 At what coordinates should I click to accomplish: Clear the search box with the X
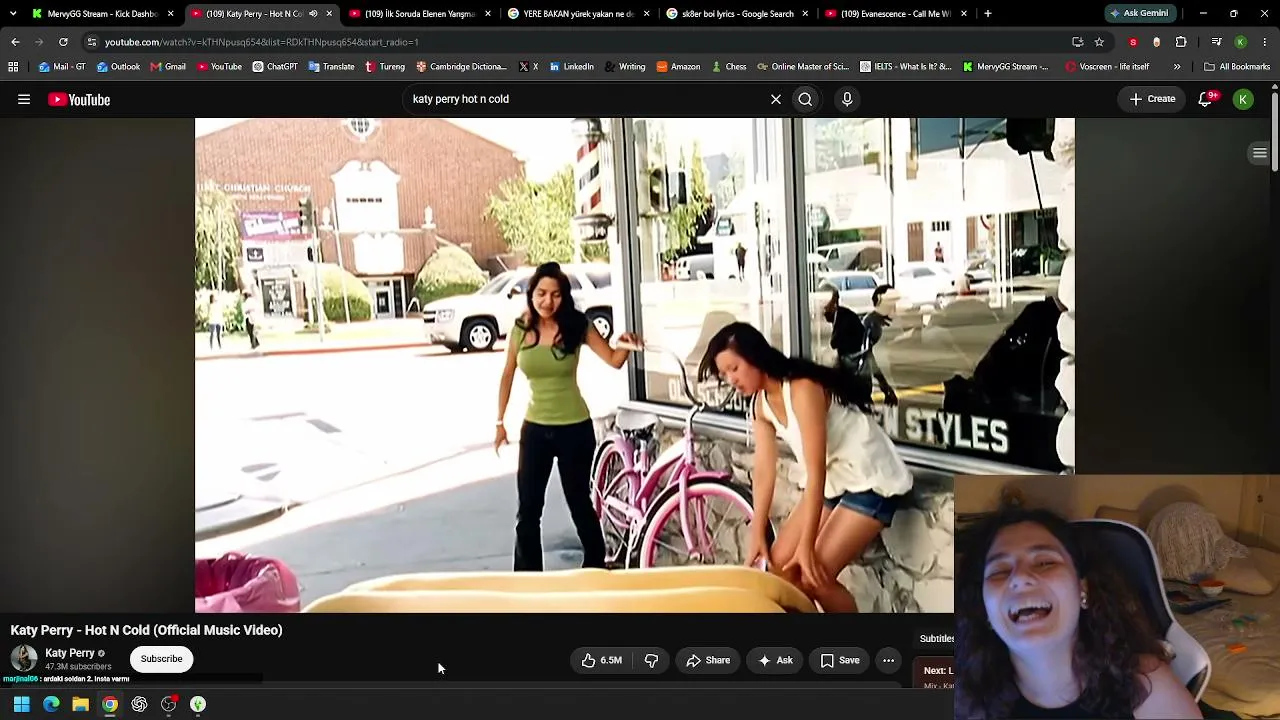(x=775, y=99)
